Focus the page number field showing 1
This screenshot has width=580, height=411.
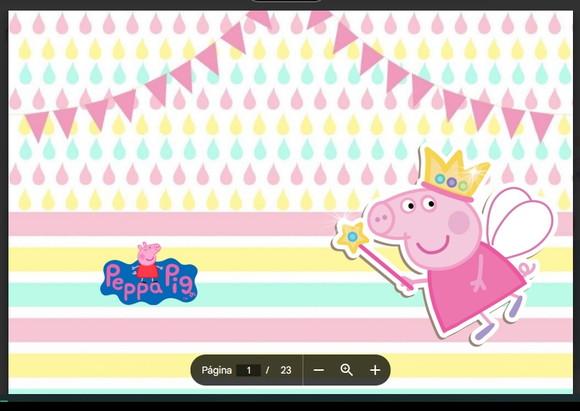pos(249,370)
